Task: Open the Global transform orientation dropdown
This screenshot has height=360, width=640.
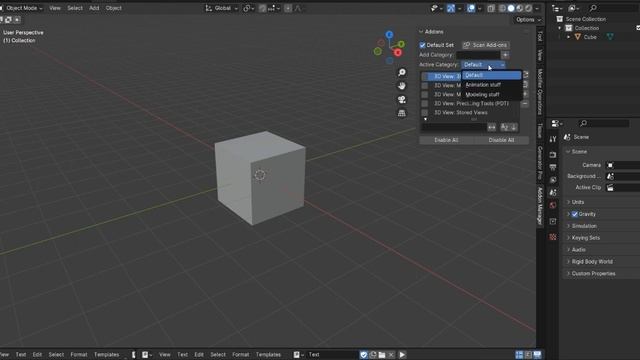Action: [222, 8]
